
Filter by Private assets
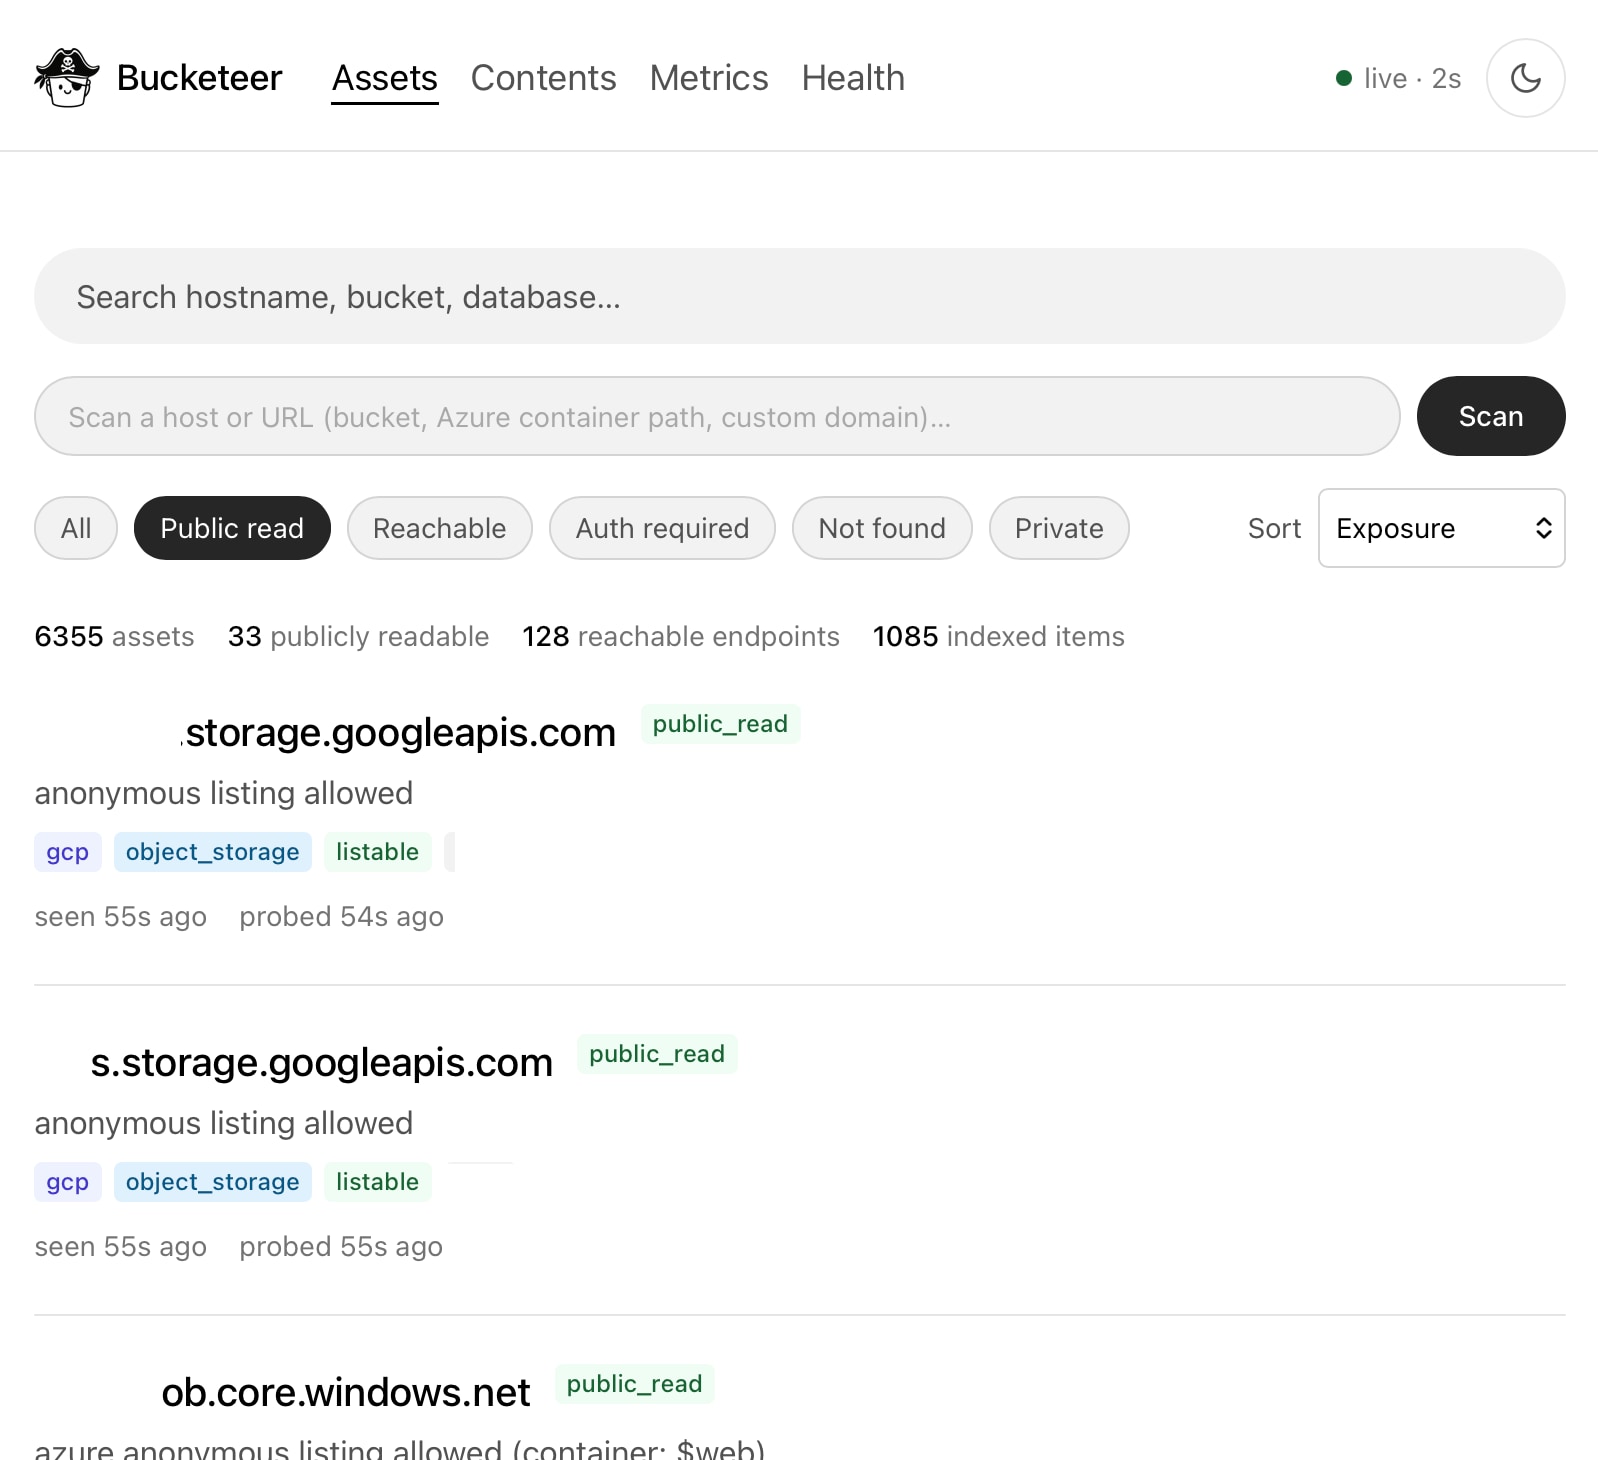coord(1059,528)
